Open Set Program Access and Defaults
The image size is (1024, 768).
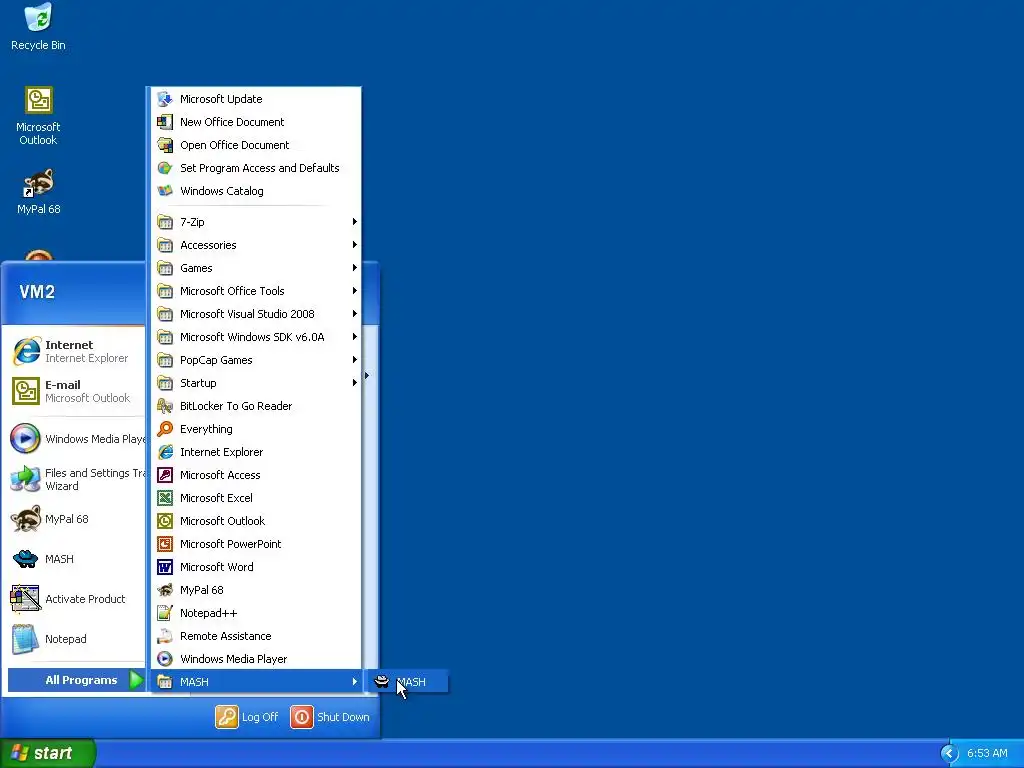pyautogui.click(x=256, y=168)
